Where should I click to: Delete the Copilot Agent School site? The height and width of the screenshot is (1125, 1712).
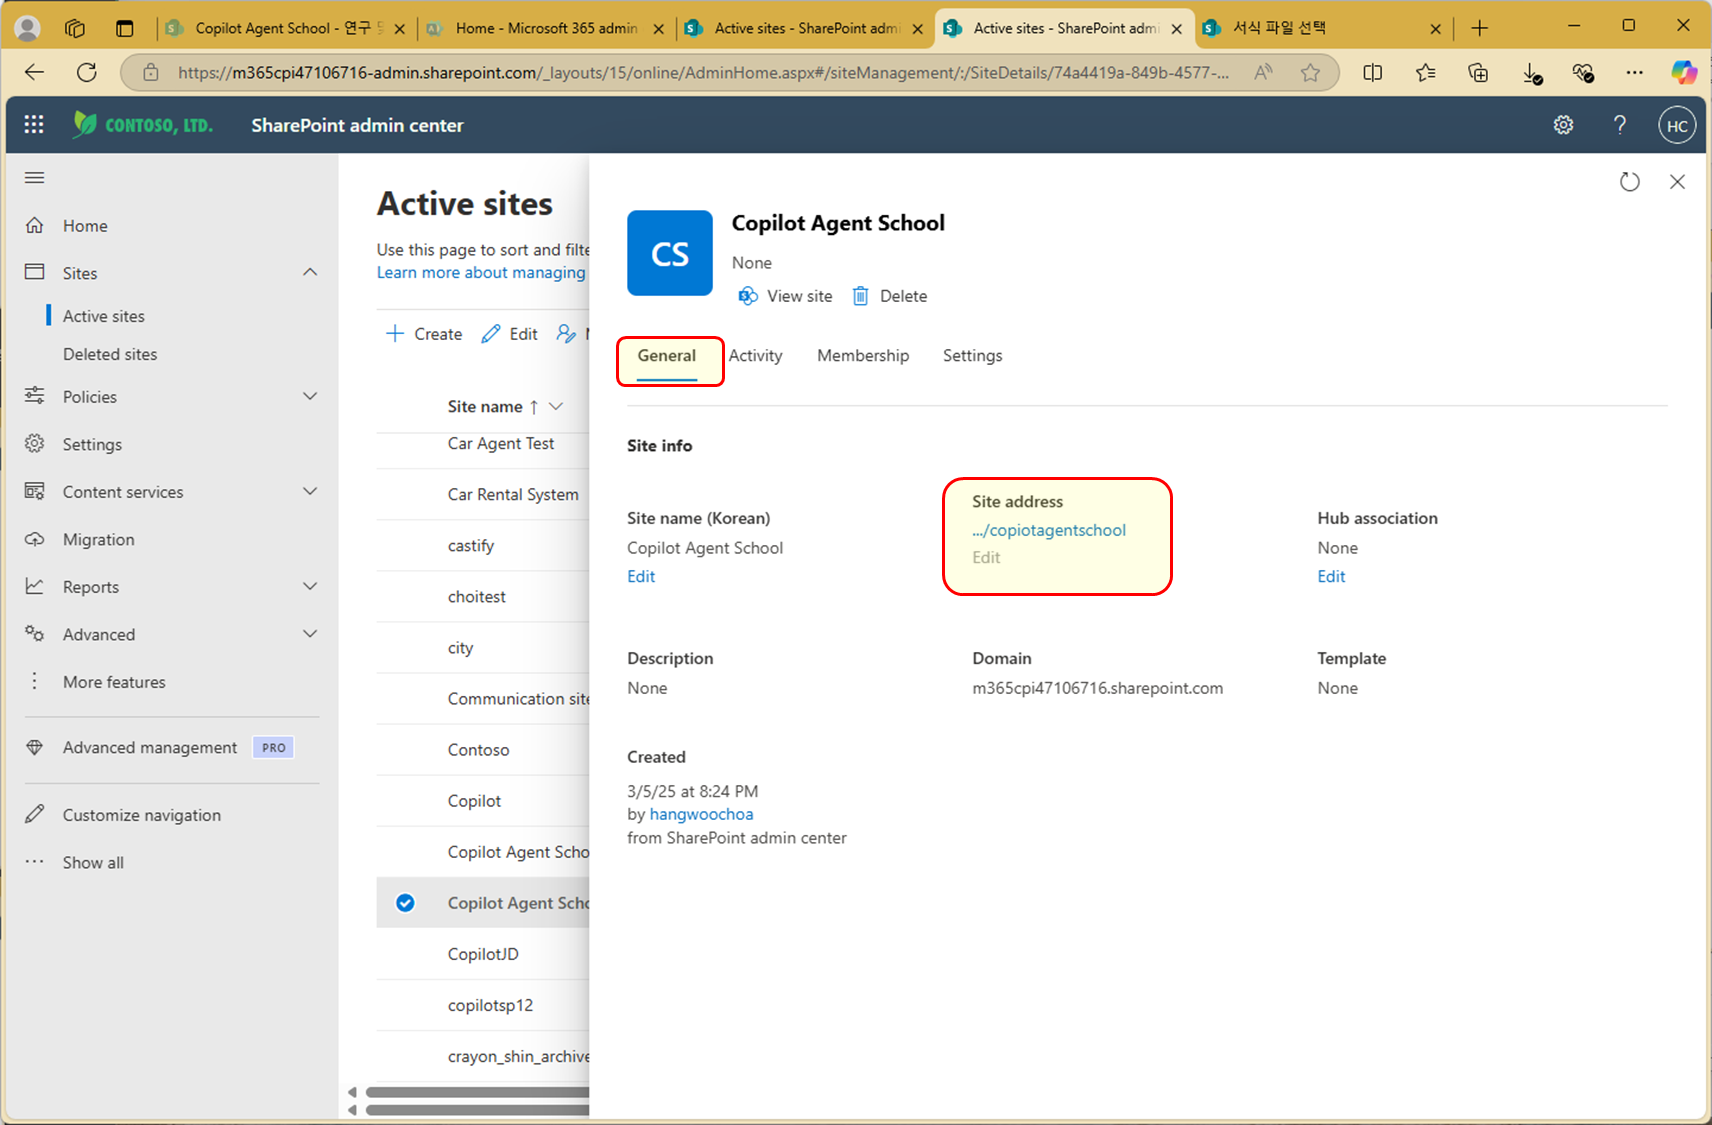point(889,296)
